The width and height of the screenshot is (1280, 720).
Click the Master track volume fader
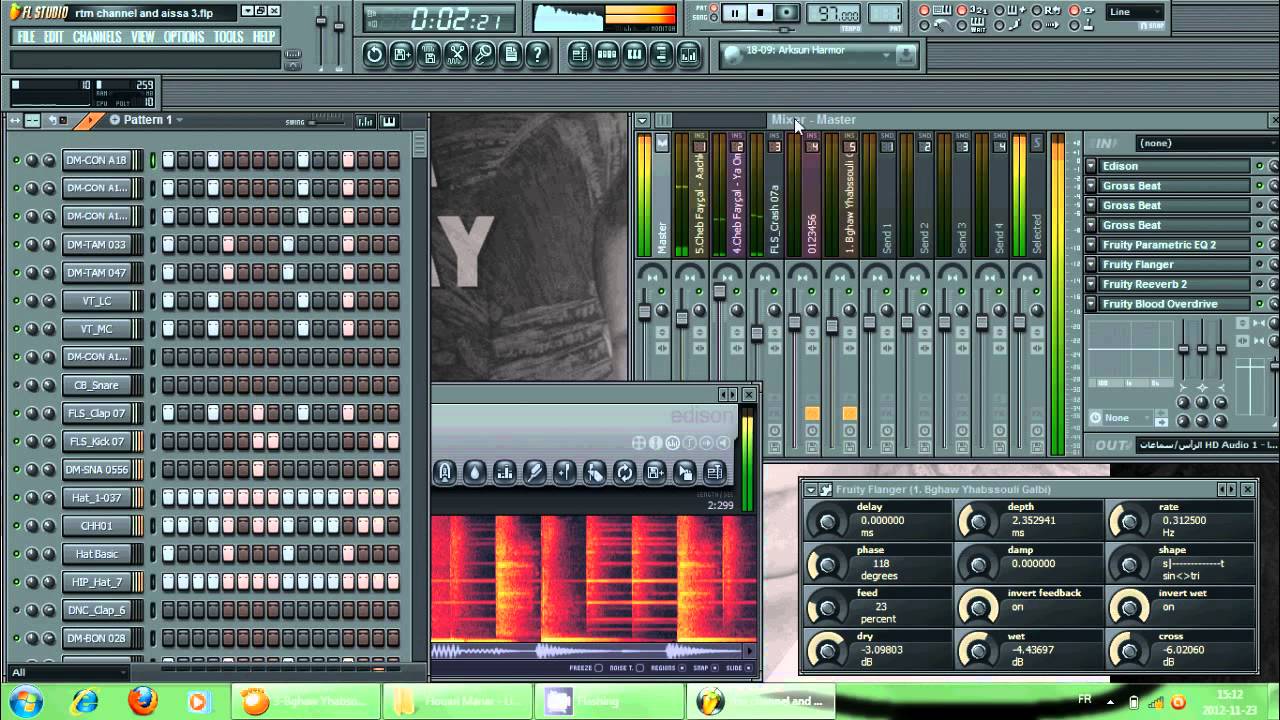tap(645, 313)
